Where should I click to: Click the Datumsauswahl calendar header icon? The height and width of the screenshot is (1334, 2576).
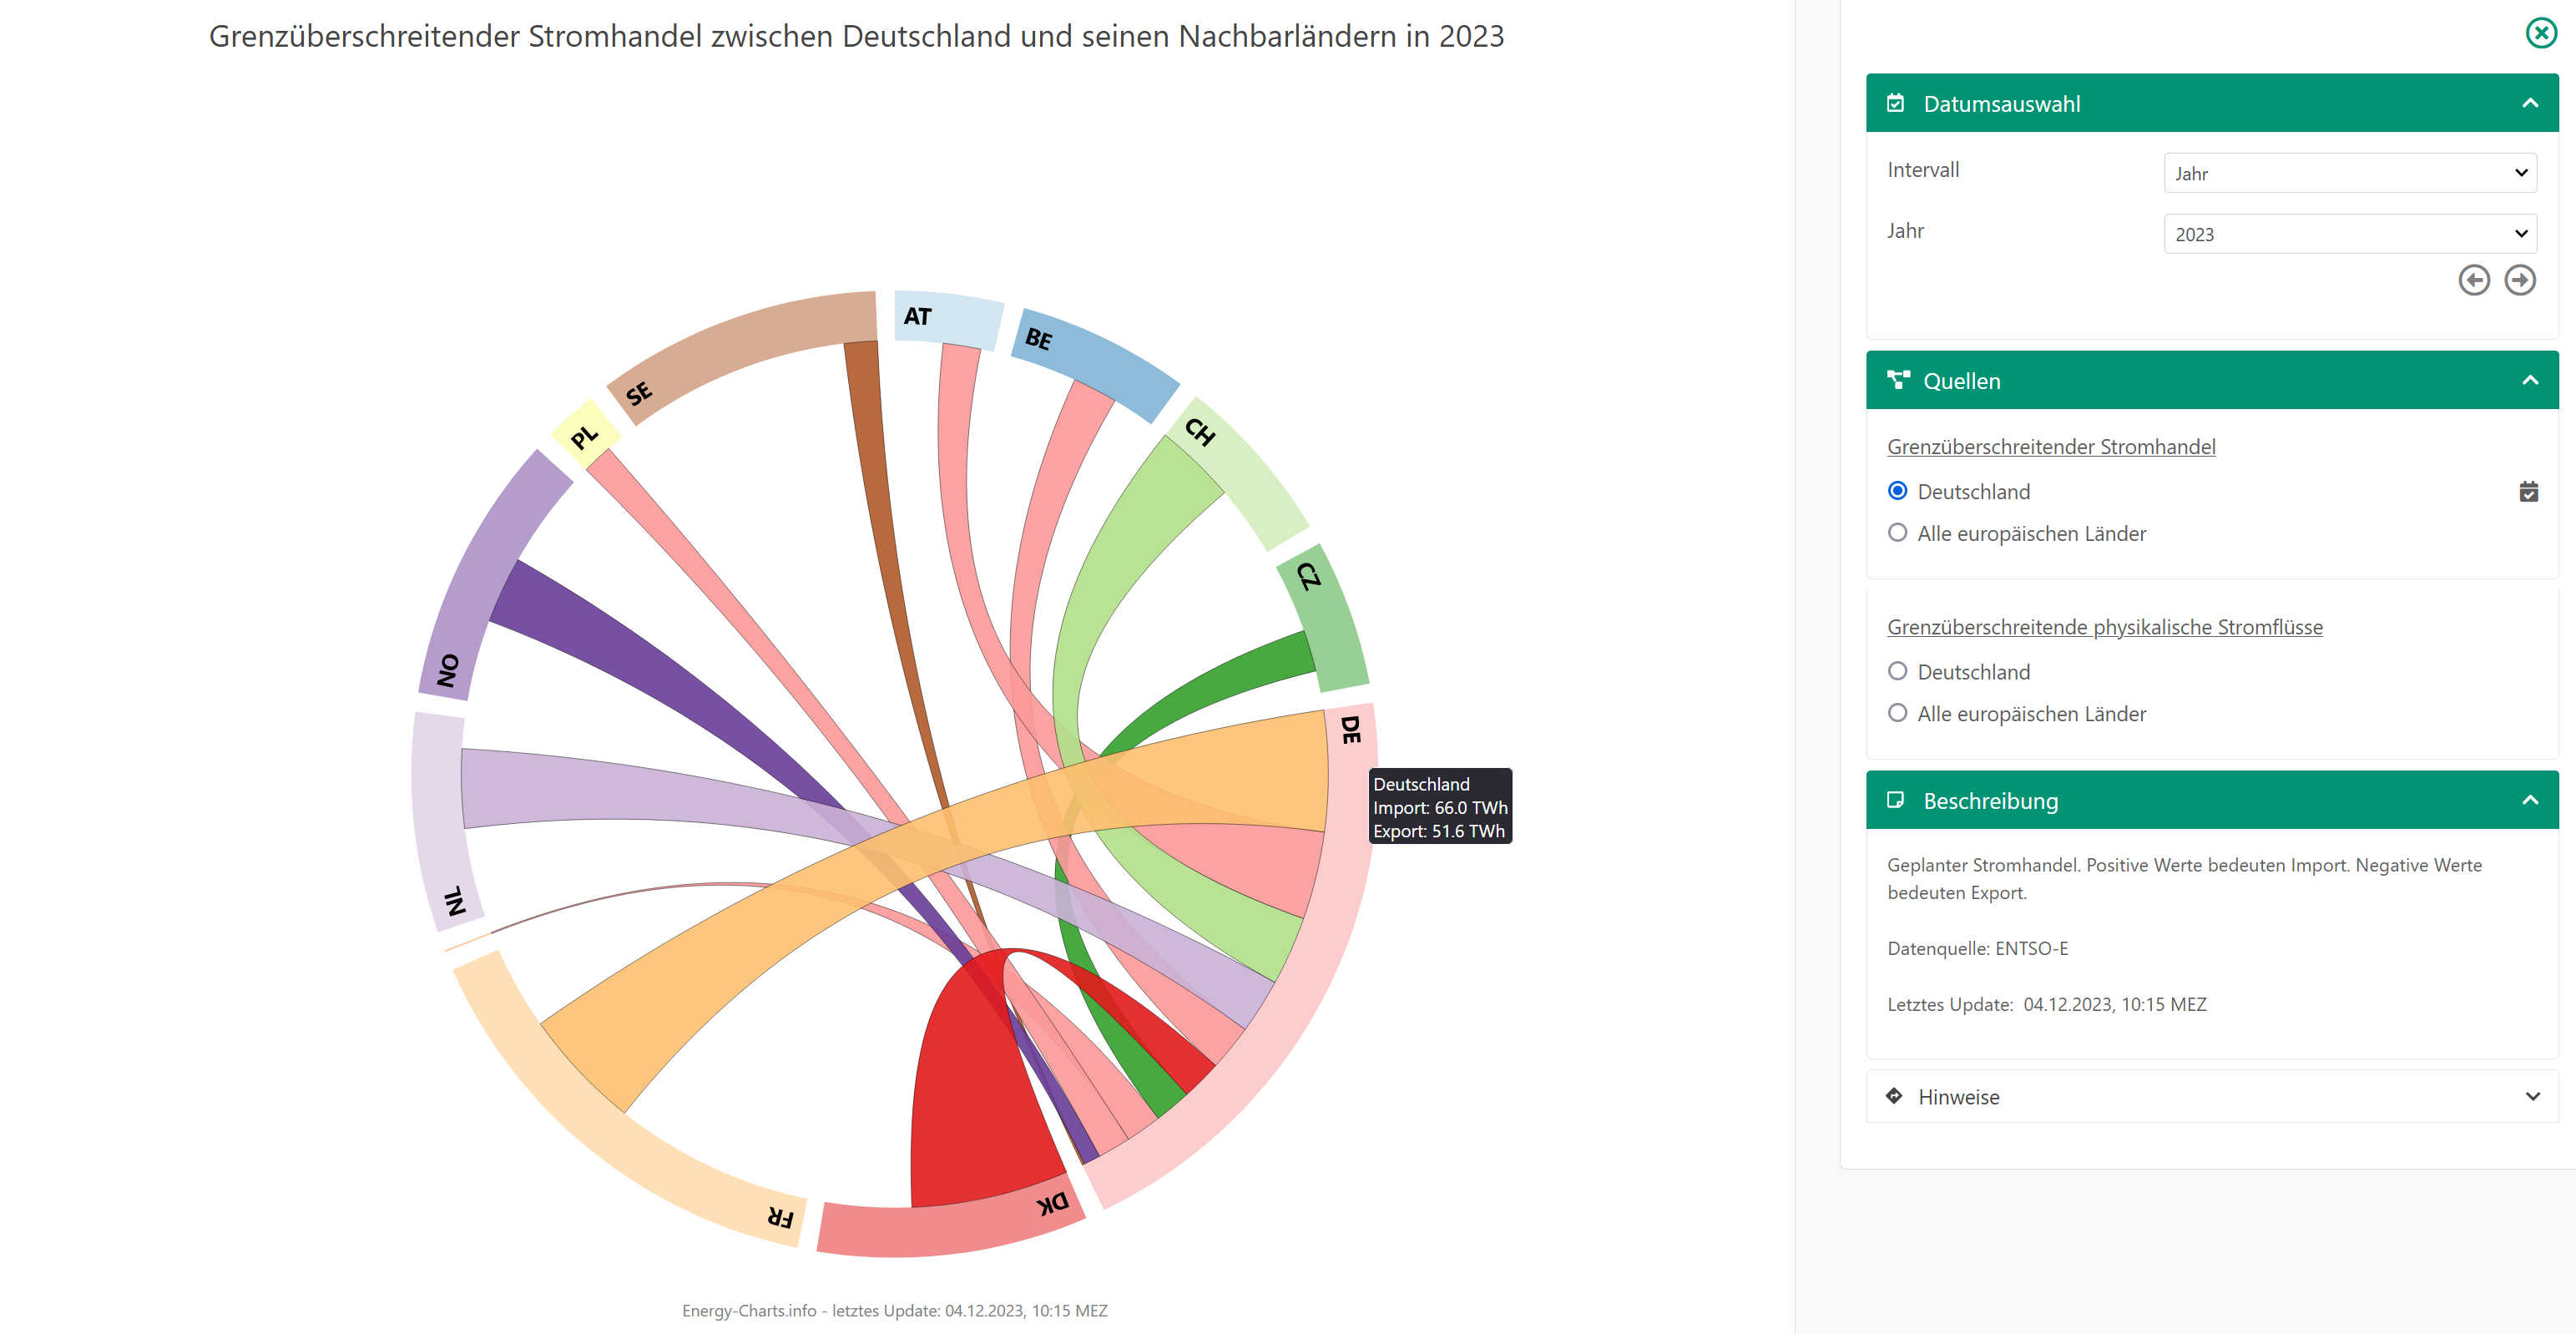coord(1894,103)
